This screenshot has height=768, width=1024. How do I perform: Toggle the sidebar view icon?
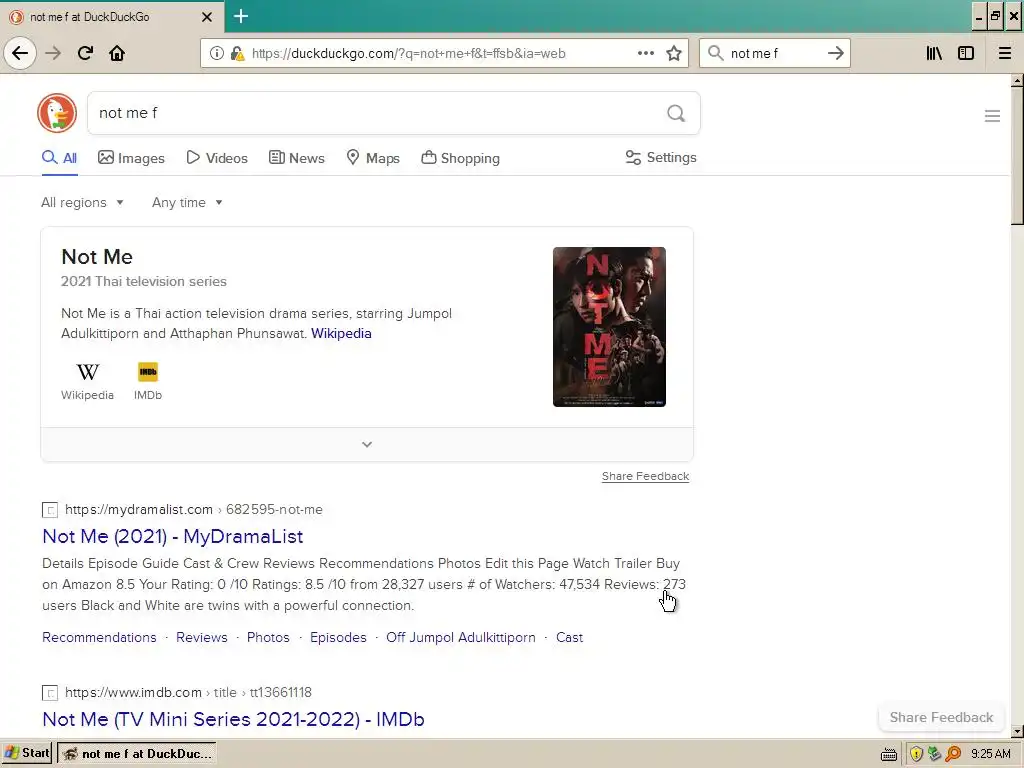[x=966, y=54]
